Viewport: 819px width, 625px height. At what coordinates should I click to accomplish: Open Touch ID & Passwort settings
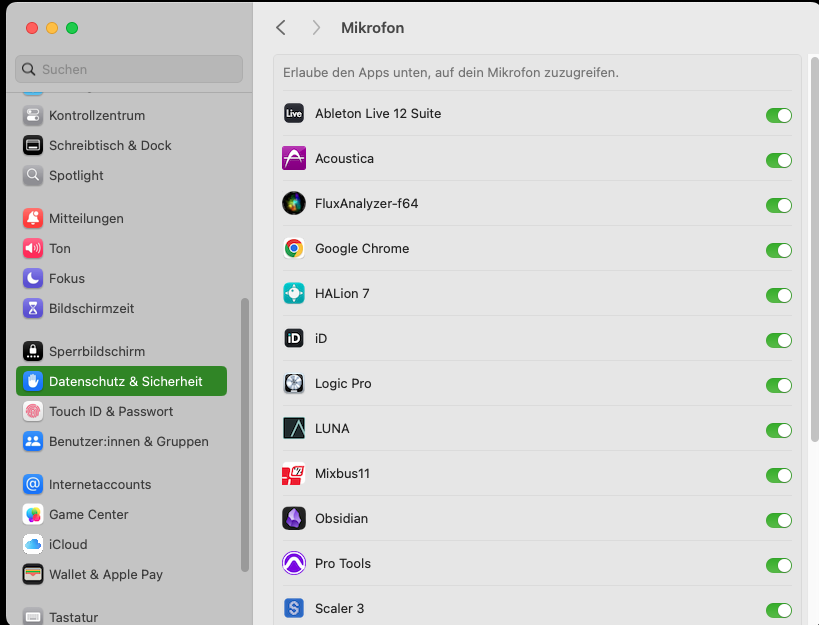coord(121,411)
